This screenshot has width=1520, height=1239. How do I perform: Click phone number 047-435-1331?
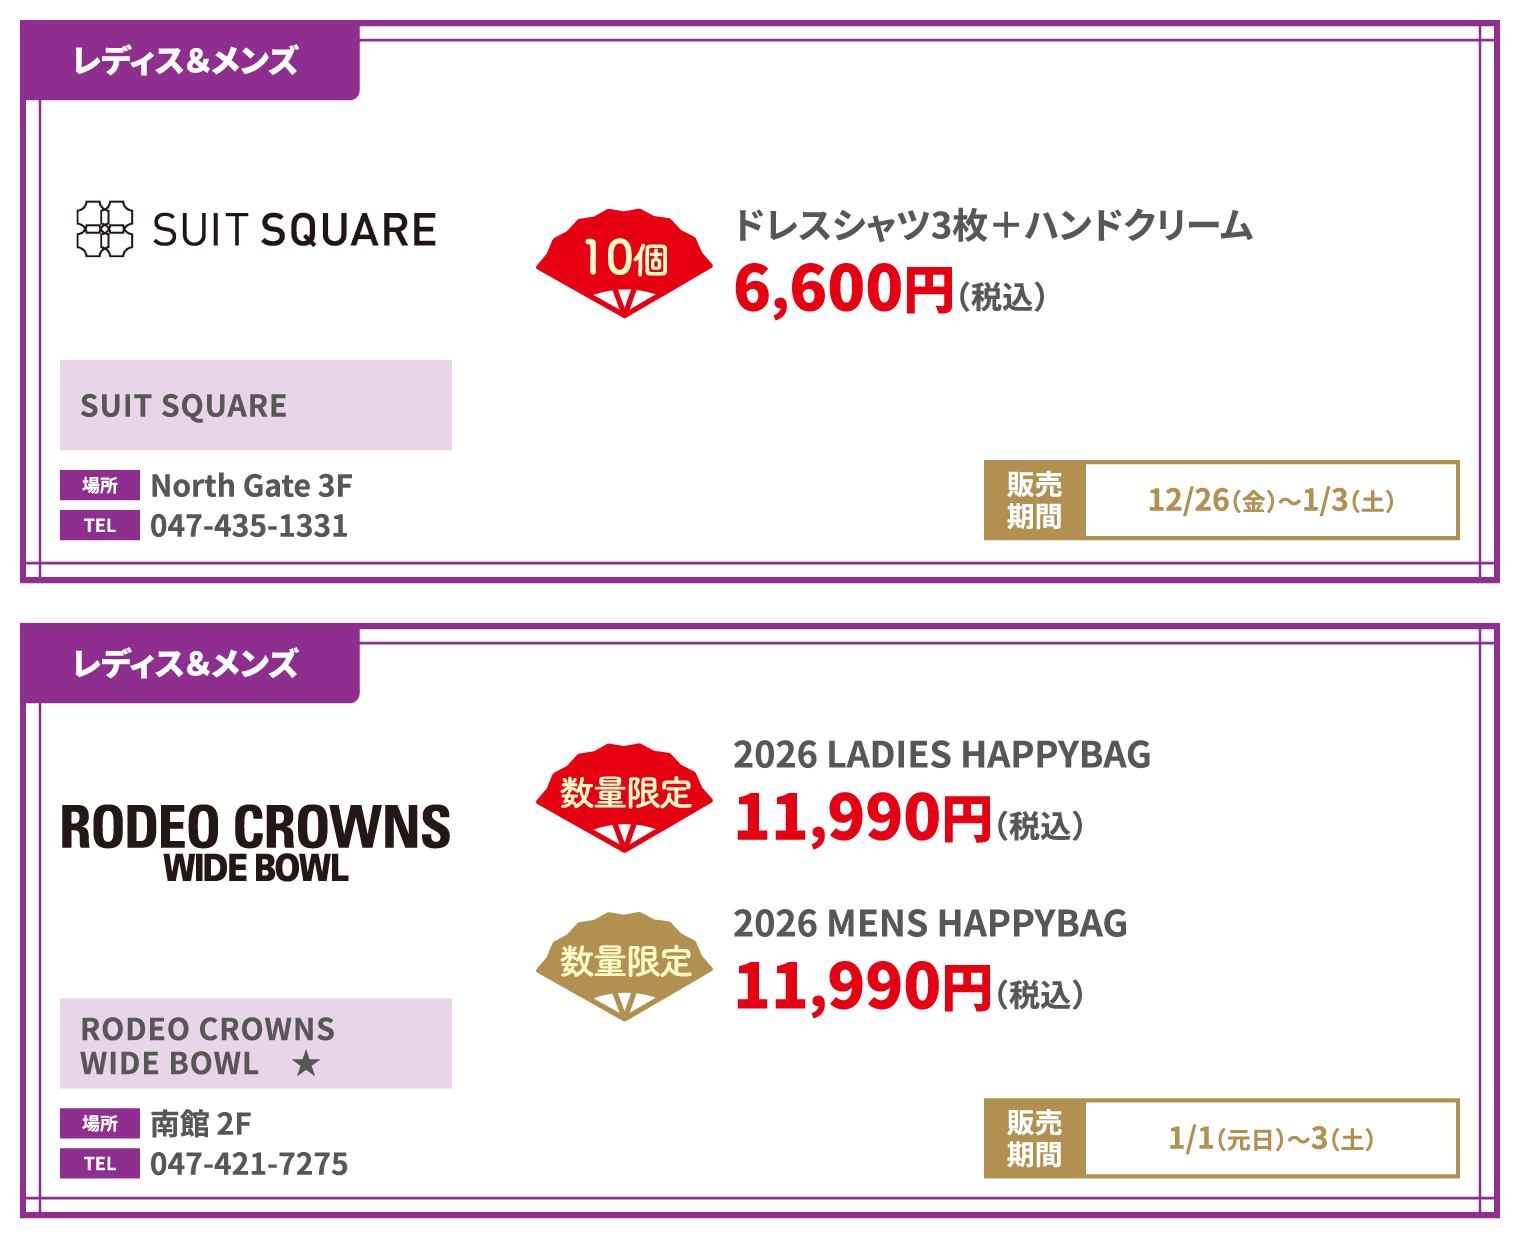pos(249,526)
